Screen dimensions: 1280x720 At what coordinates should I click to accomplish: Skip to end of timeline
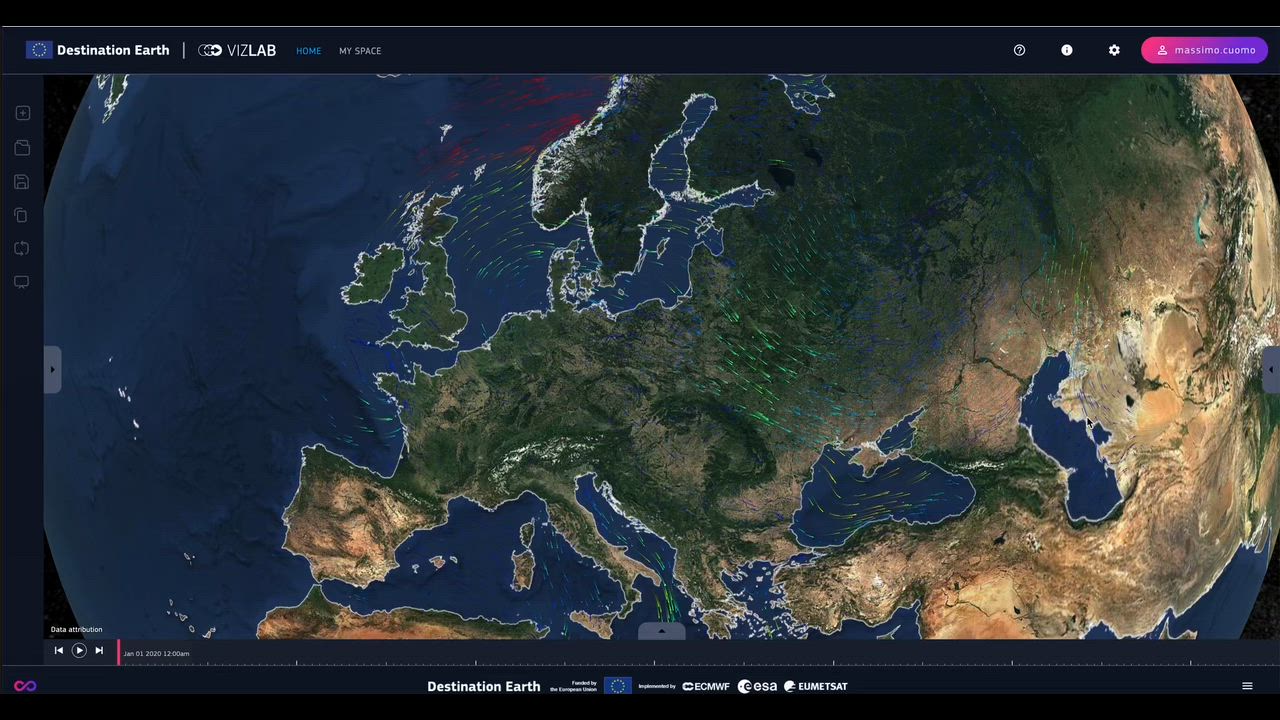click(x=99, y=651)
